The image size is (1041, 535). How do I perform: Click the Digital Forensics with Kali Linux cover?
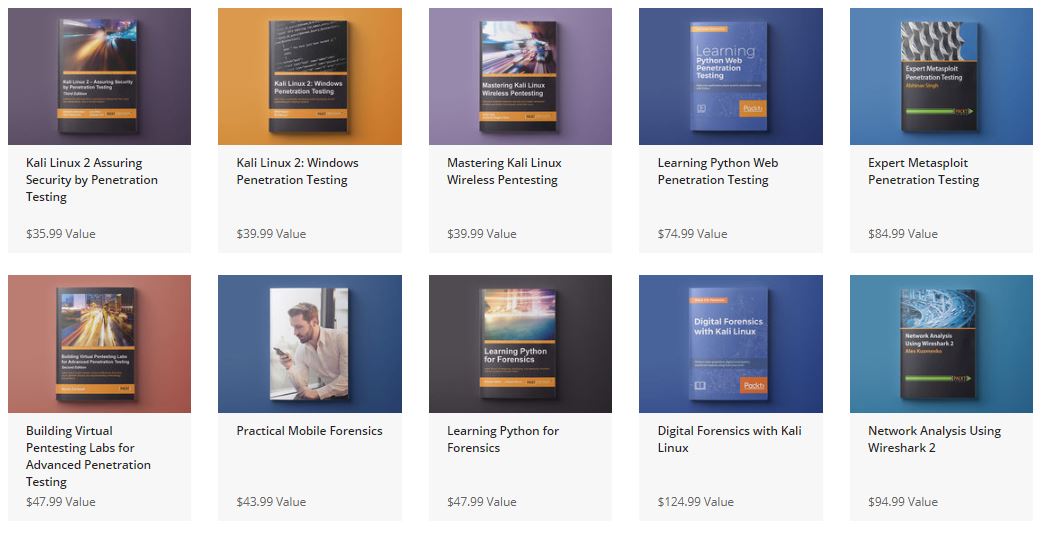(731, 344)
